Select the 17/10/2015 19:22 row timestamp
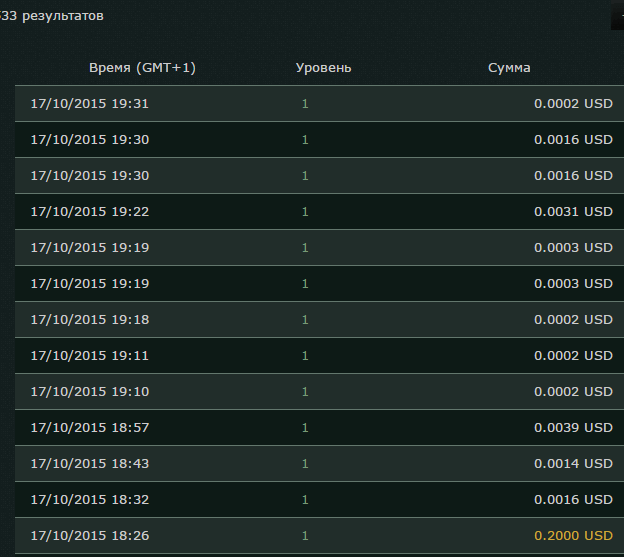This screenshot has height=557, width=624. click(x=90, y=212)
